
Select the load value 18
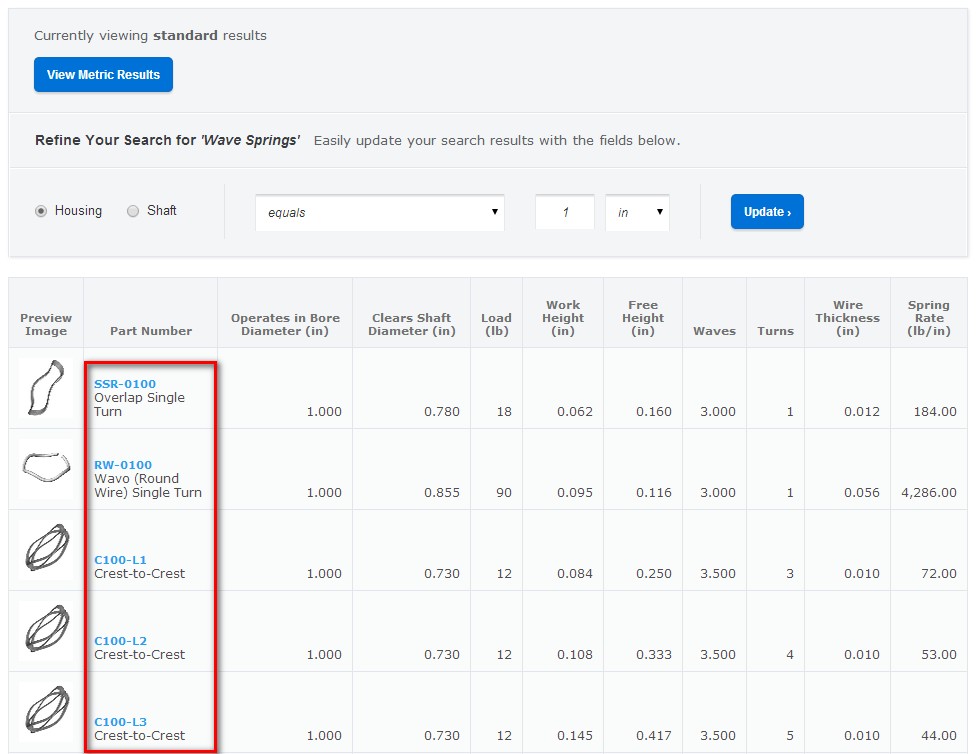pos(504,411)
